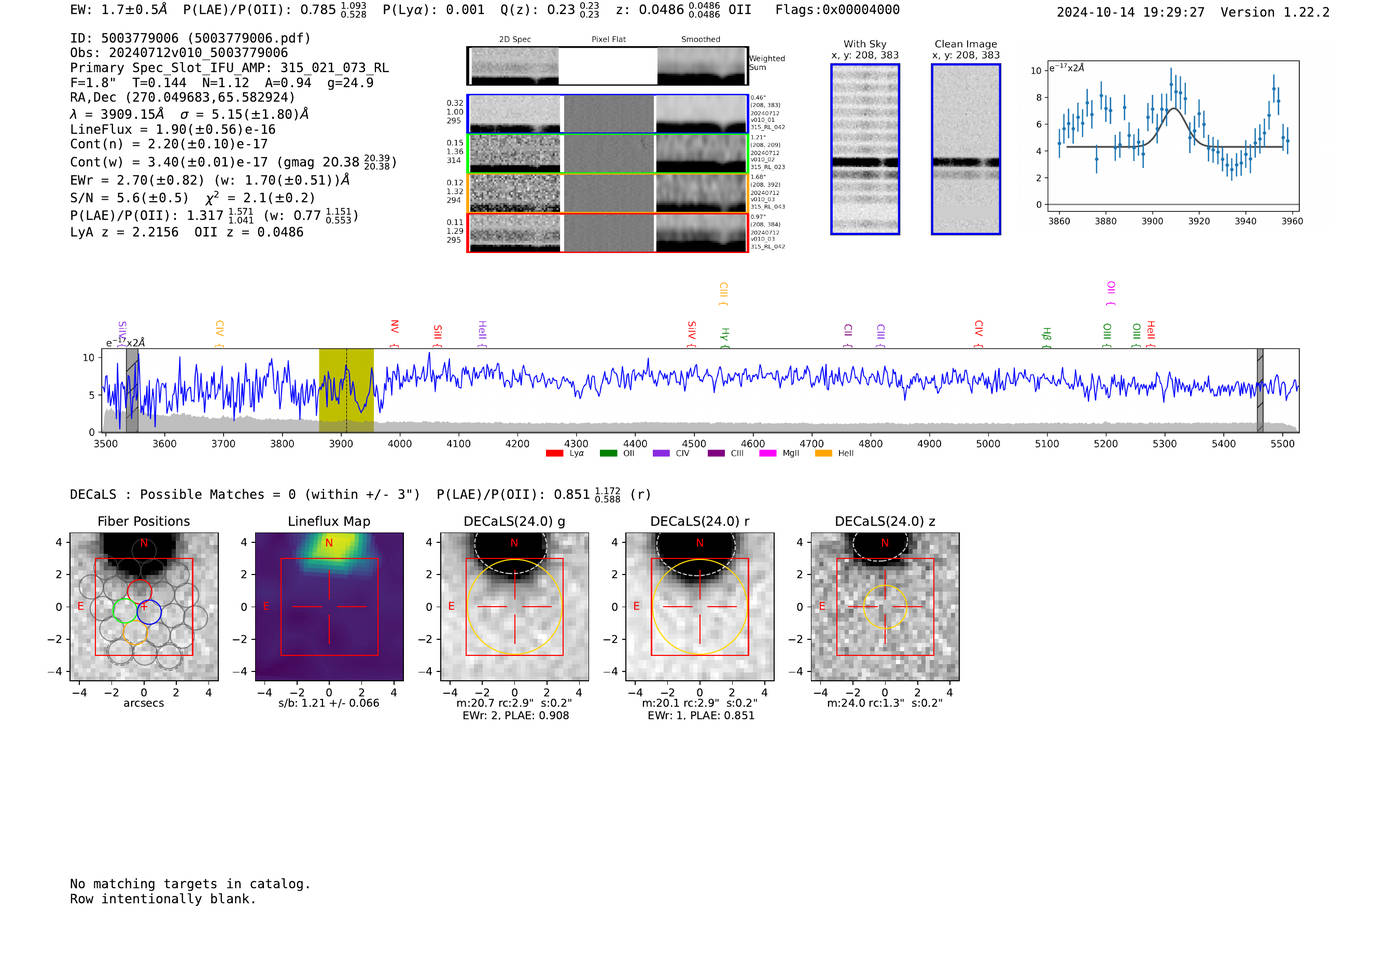The height and width of the screenshot is (953, 1400).
Task: Click the LineFlux = 1.90(±0.56)e-16 value
Action: tap(173, 129)
